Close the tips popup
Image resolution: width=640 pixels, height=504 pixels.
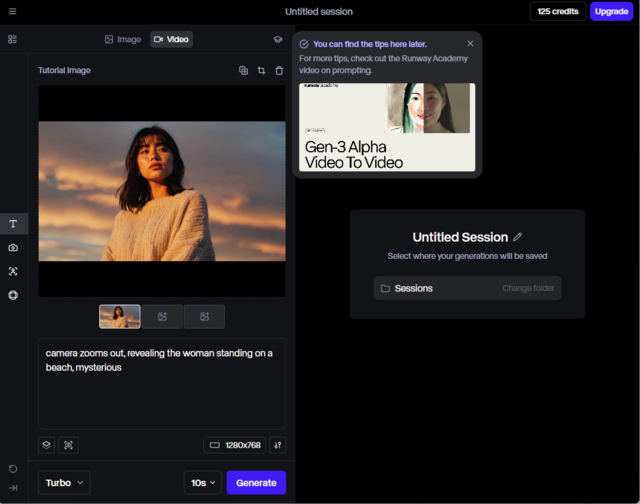click(471, 44)
